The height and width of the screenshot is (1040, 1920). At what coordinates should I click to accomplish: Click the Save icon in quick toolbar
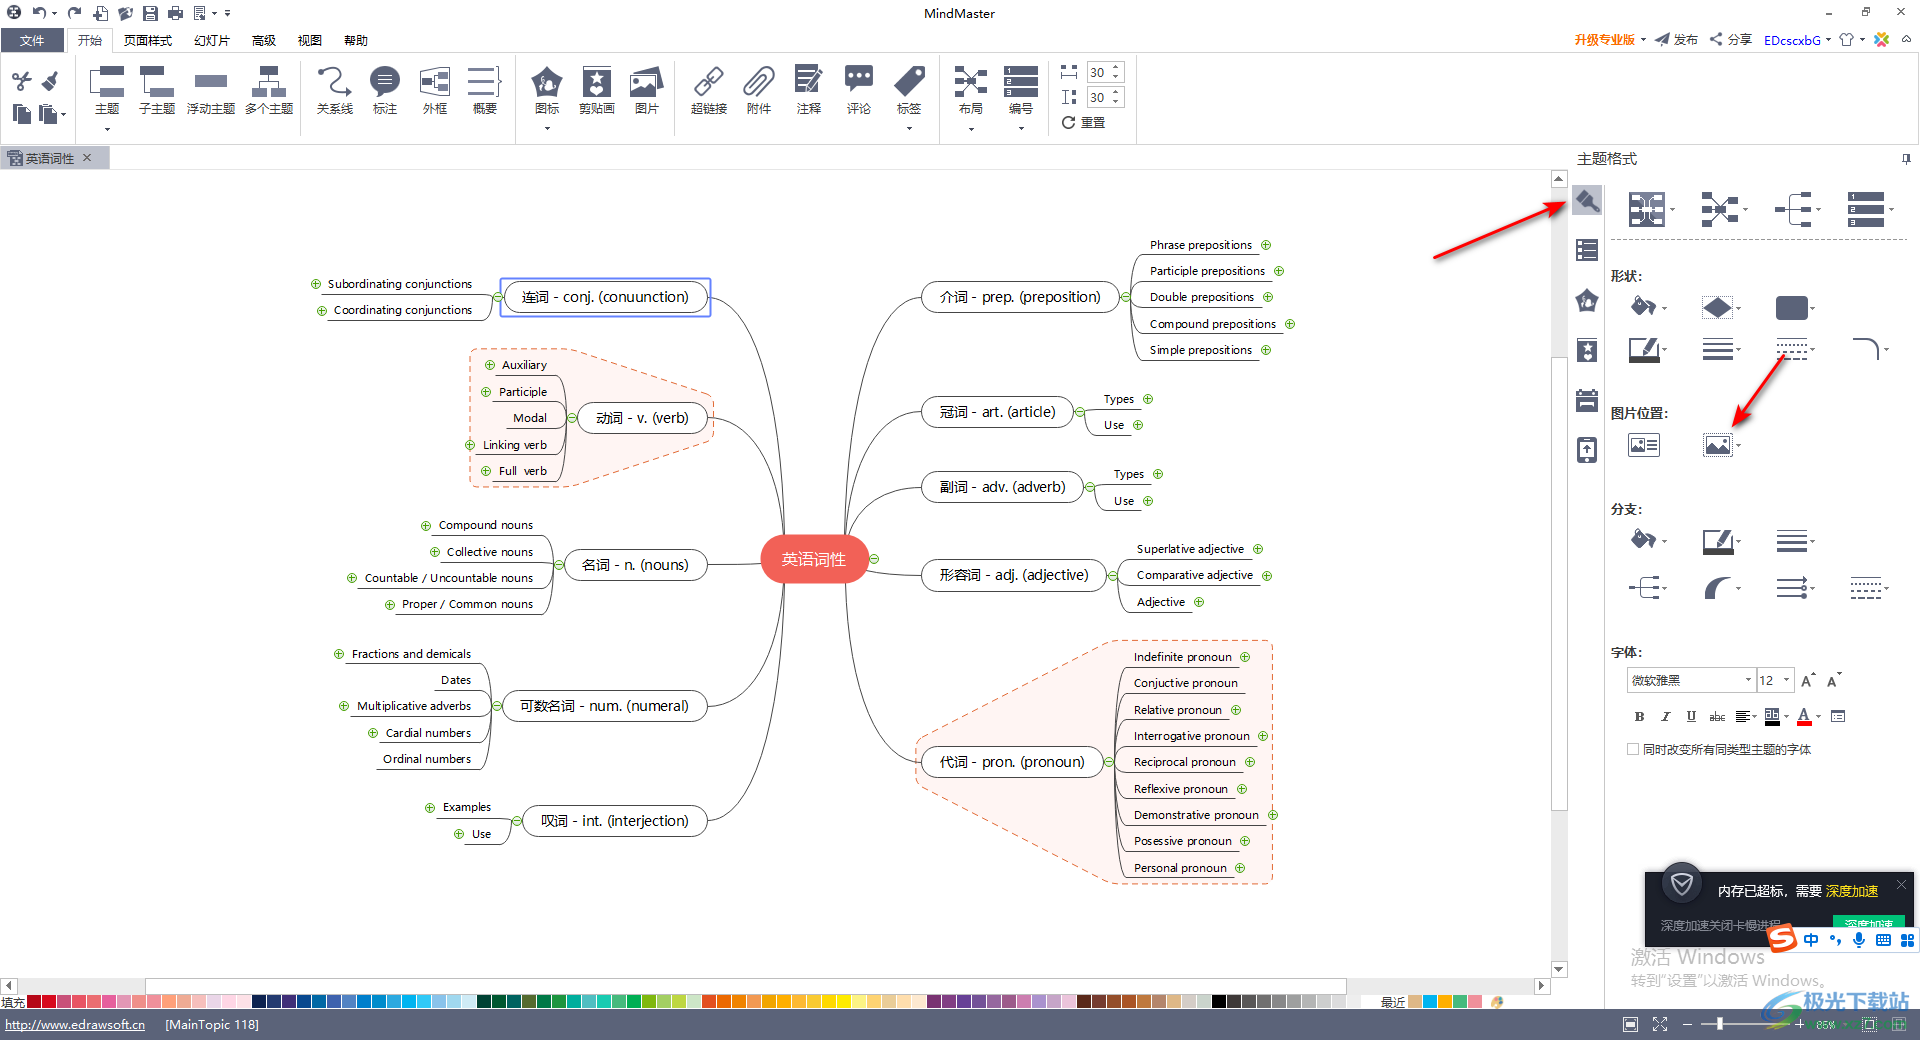point(150,13)
